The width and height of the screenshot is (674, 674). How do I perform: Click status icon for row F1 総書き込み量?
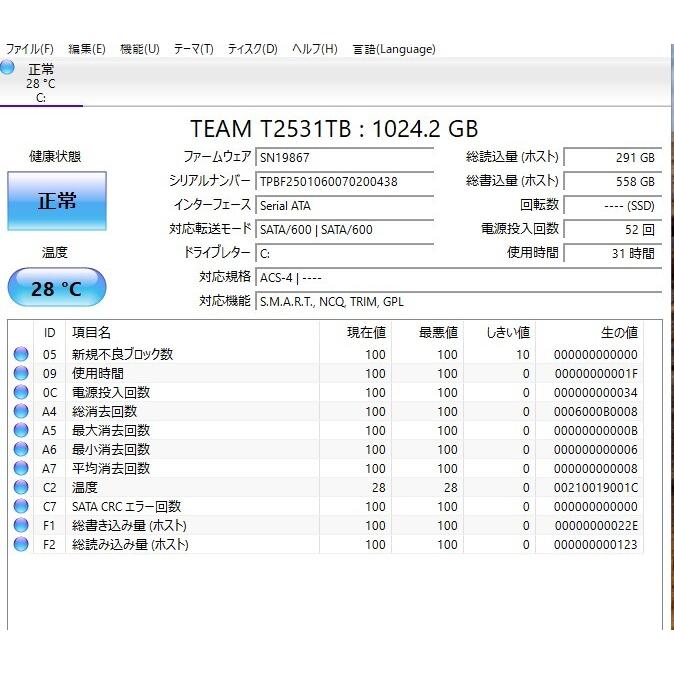[x=21, y=525]
